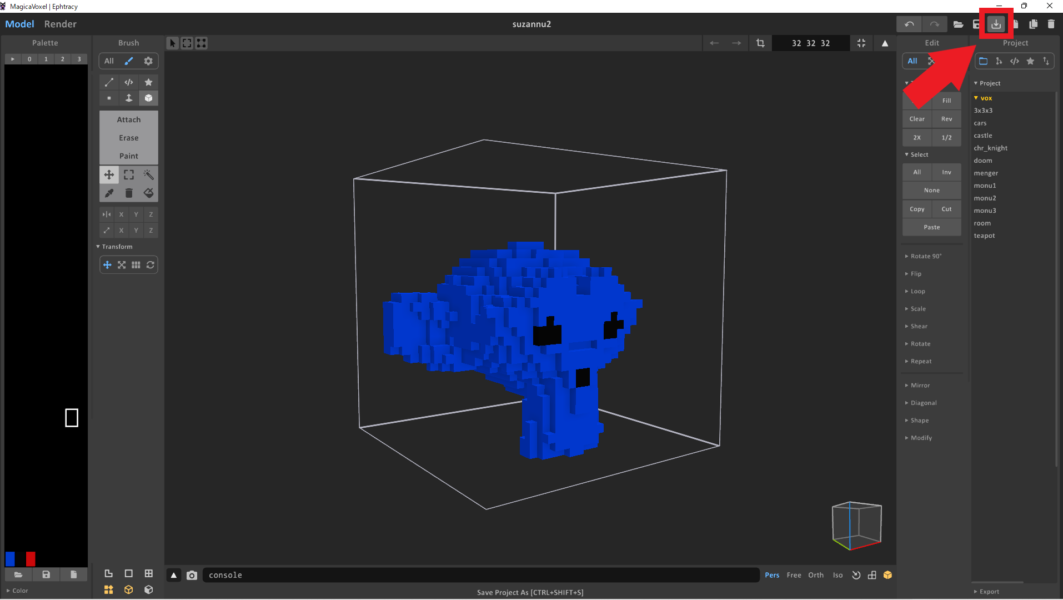Expand the Mirror section
The width and height of the screenshot is (1063, 600).
[917, 385]
